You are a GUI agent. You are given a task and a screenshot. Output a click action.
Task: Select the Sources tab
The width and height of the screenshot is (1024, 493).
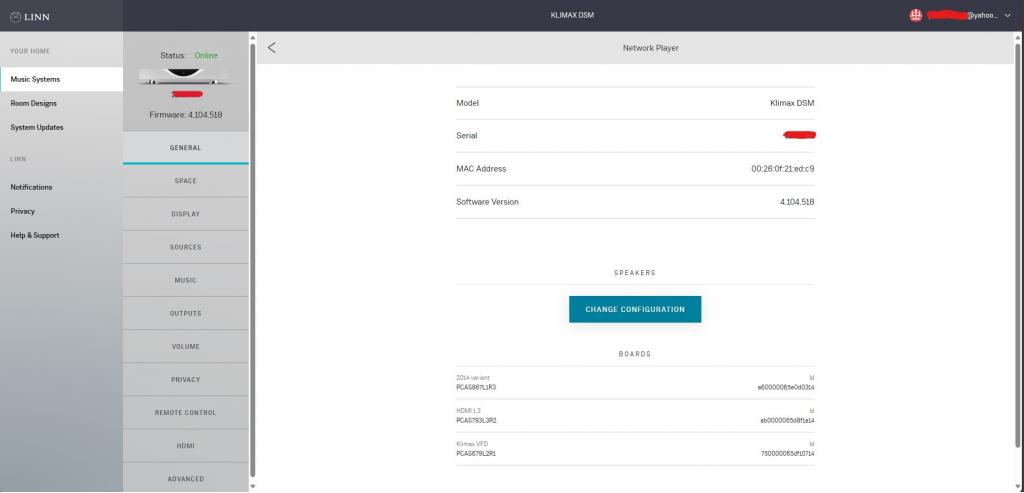point(185,247)
